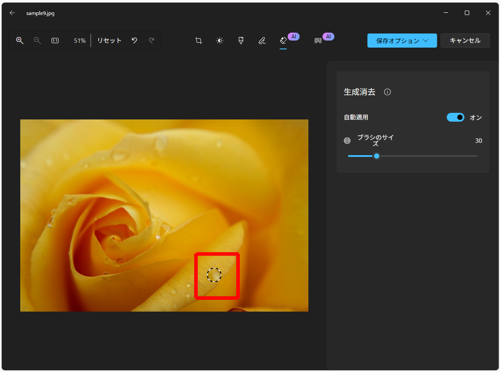Open the 保存オプション dropdown
Viewport: 500px width, 372px height.
[402, 41]
